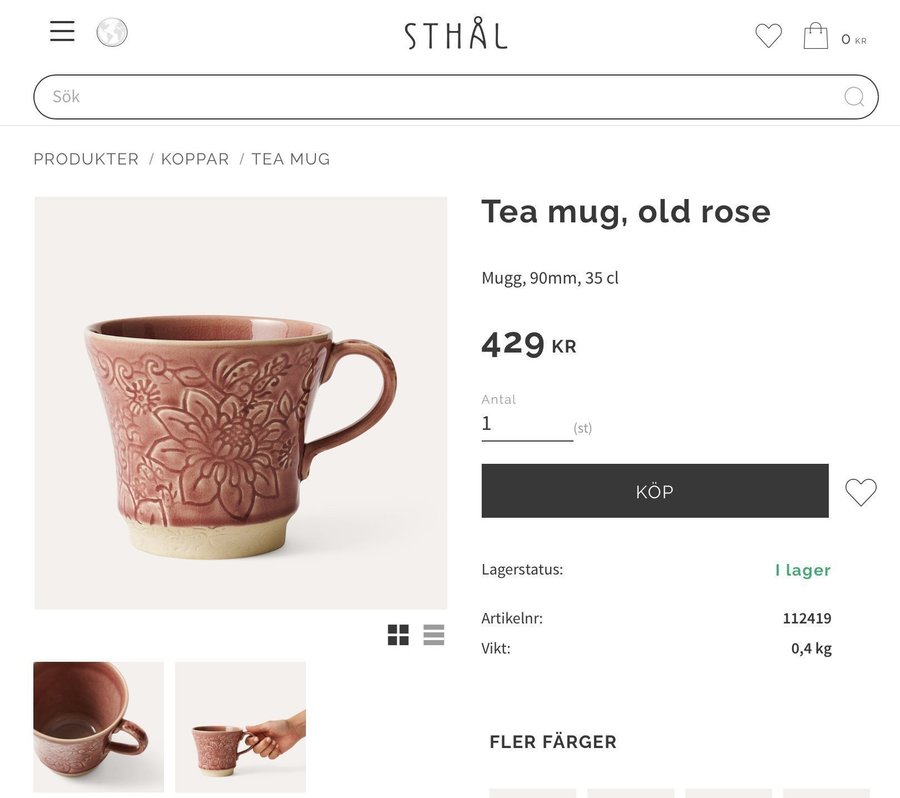Open the hamburger menu
The height and width of the screenshot is (798, 900).
[x=62, y=32]
